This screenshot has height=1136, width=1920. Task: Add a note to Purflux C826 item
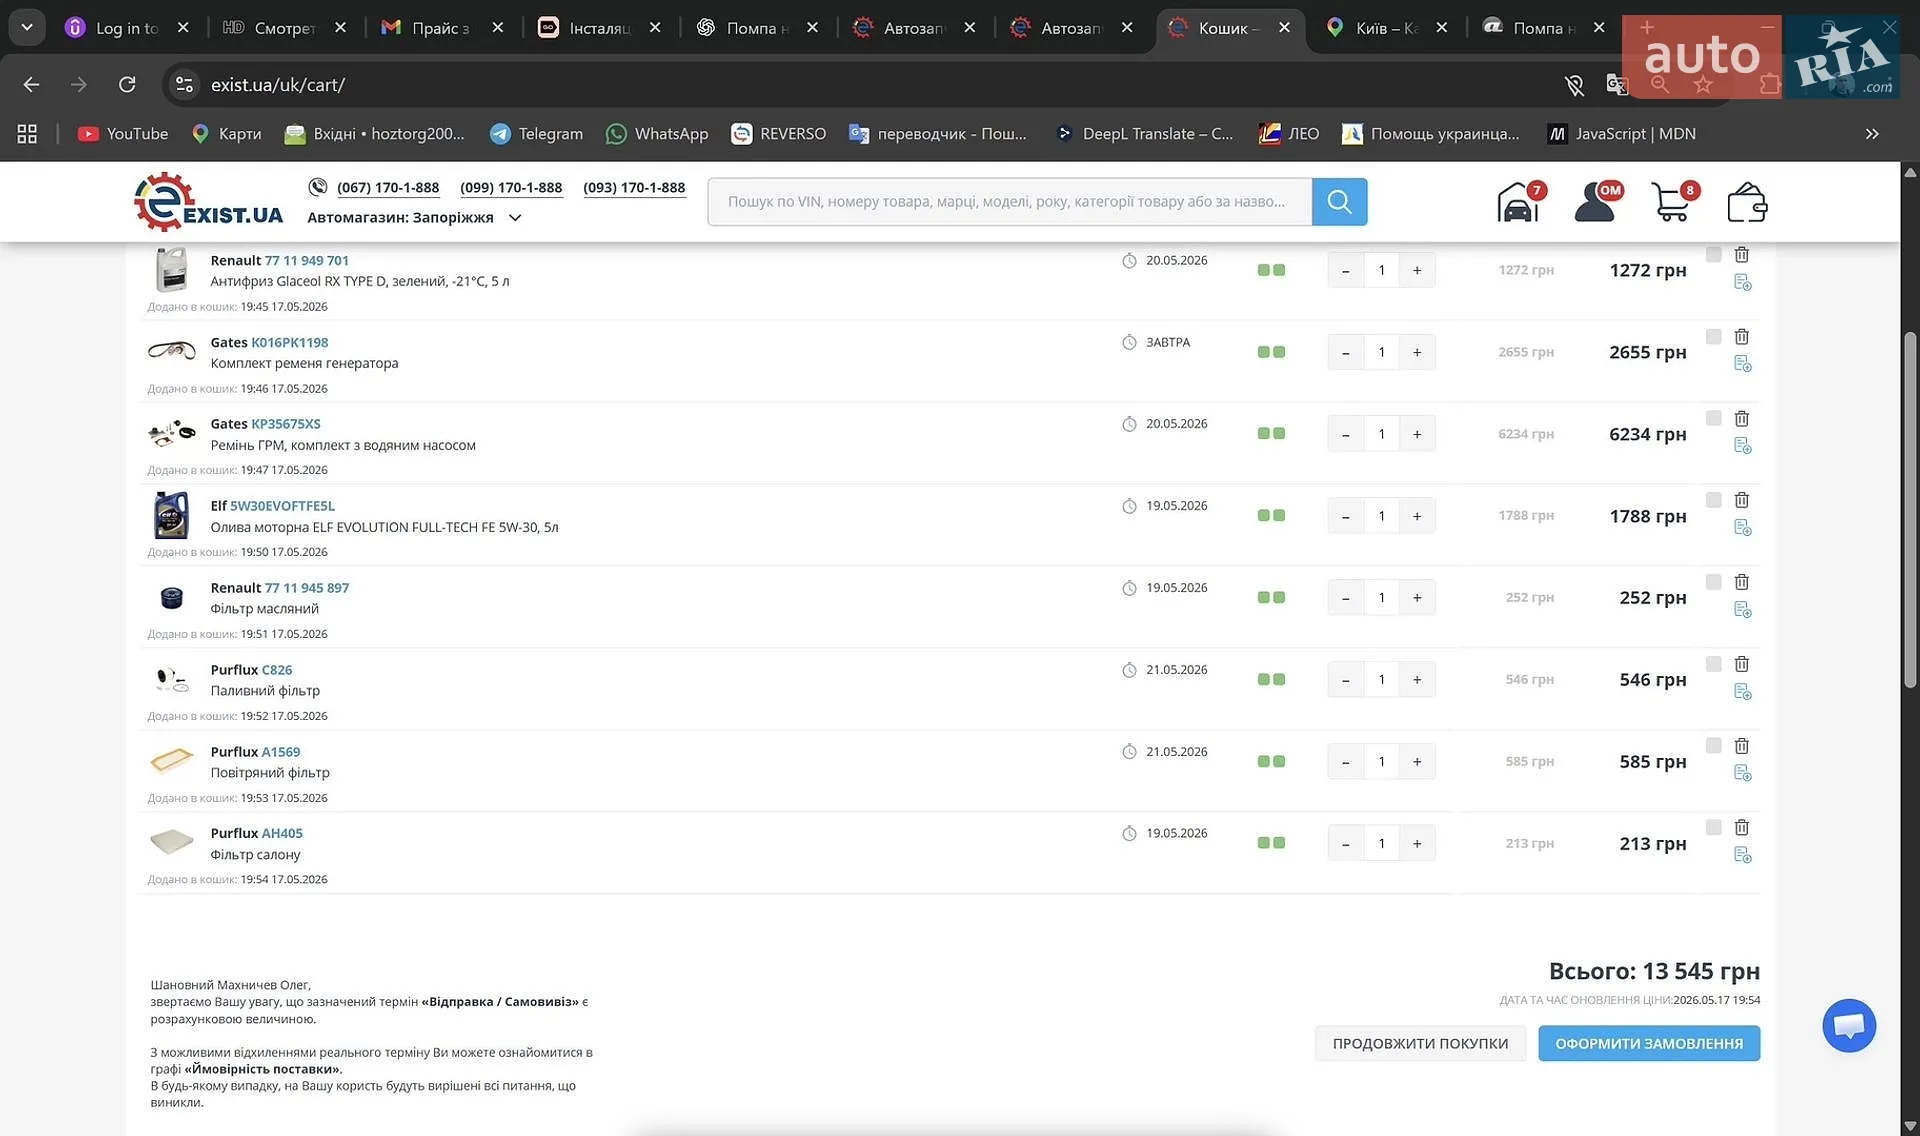click(x=1742, y=692)
